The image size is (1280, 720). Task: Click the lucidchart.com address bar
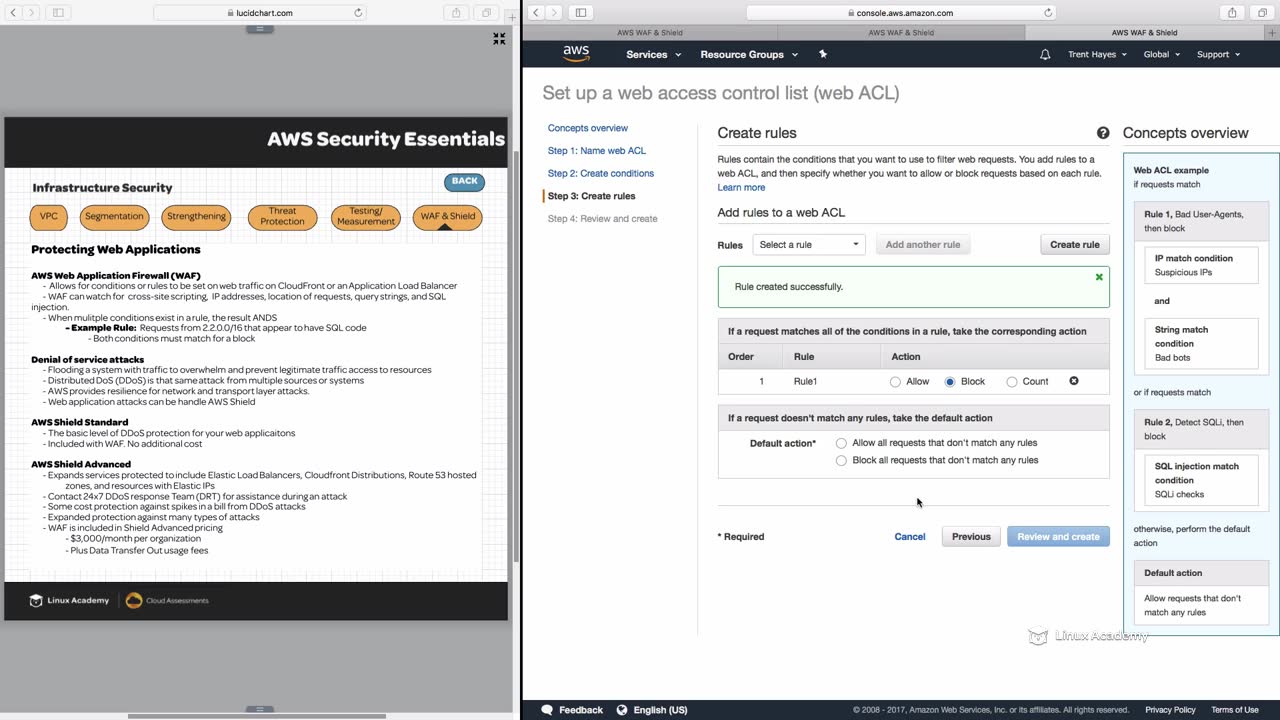pyautogui.click(x=260, y=13)
